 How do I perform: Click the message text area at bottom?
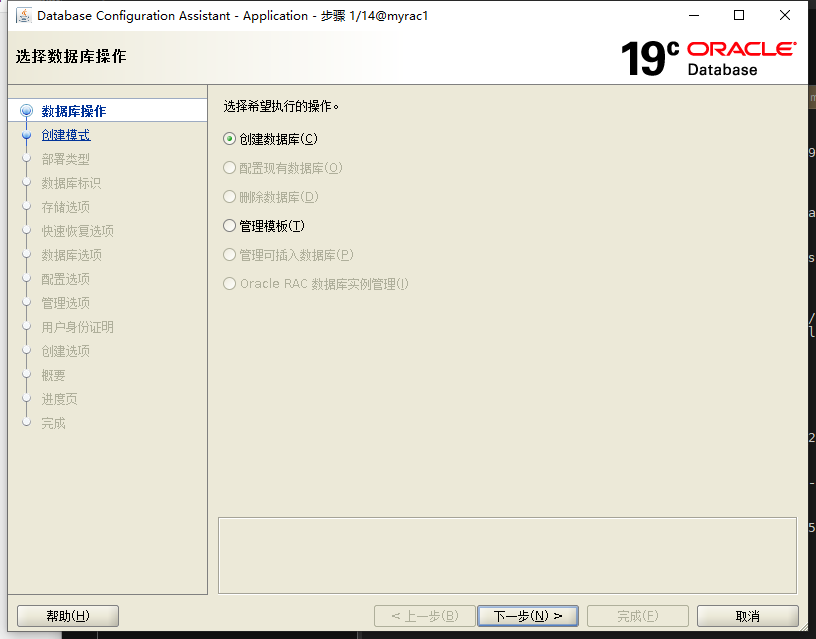pyautogui.click(x=507, y=555)
